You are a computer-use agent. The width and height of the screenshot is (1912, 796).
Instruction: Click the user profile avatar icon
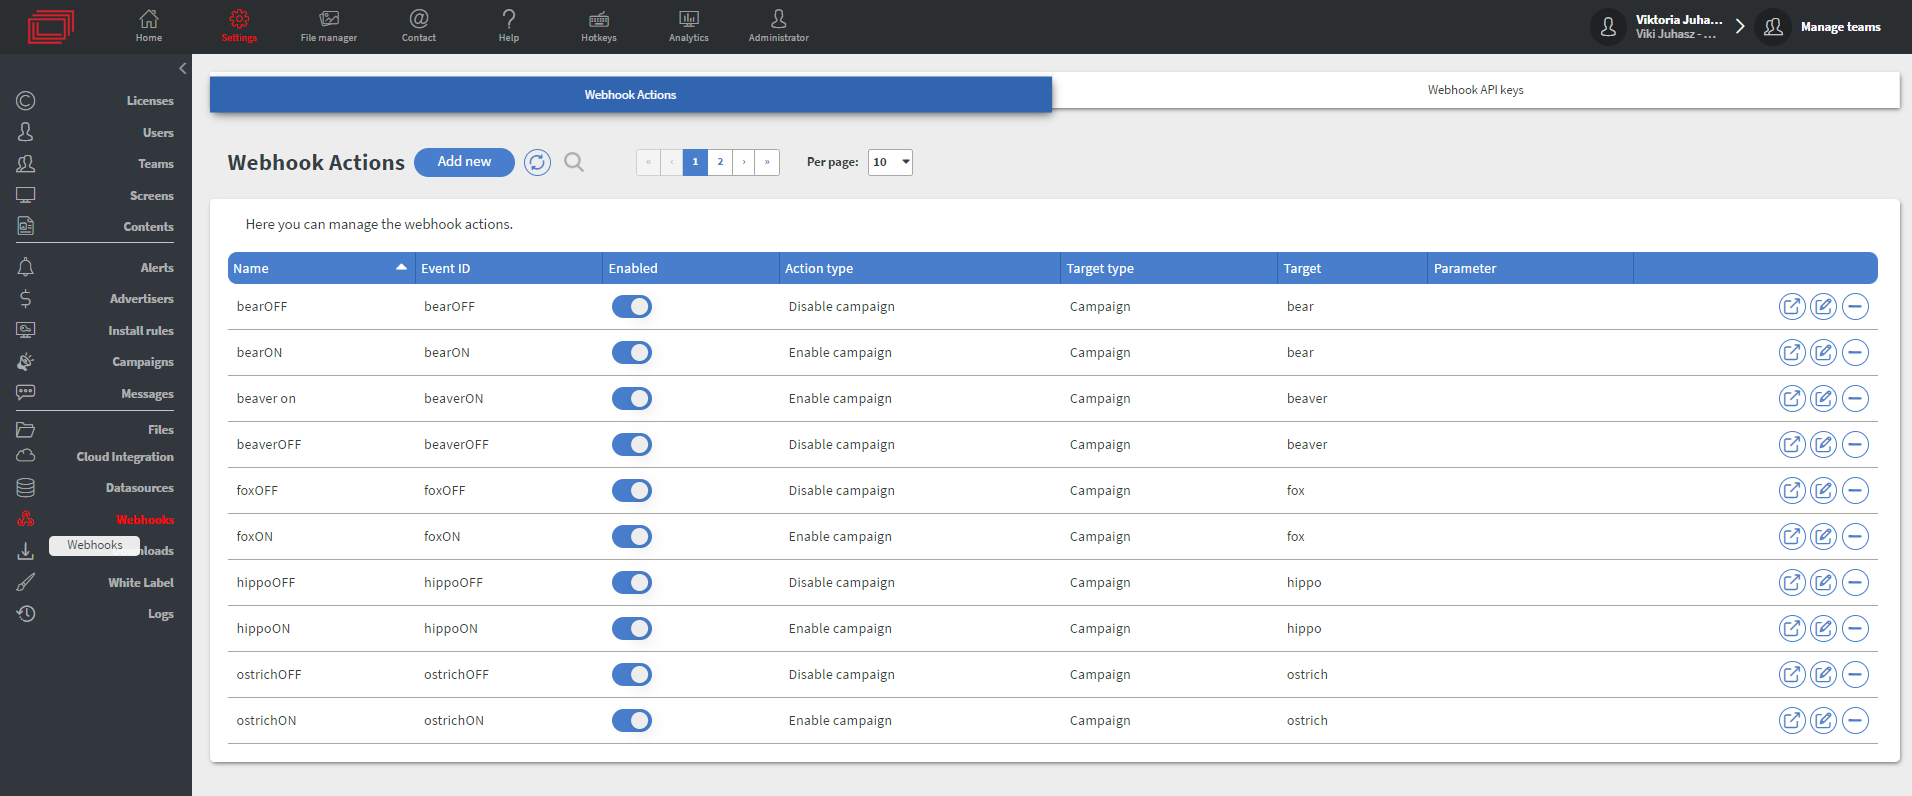tap(1608, 27)
